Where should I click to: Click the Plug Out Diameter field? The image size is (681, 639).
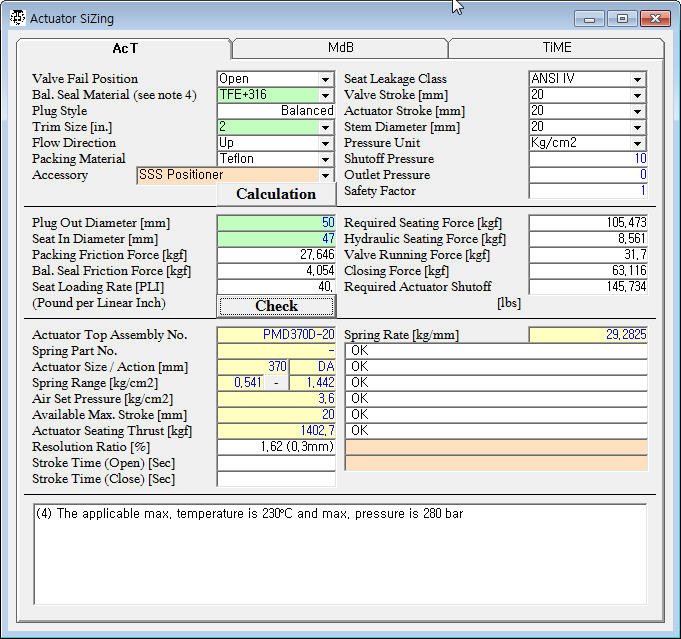(x=276, y=223)
